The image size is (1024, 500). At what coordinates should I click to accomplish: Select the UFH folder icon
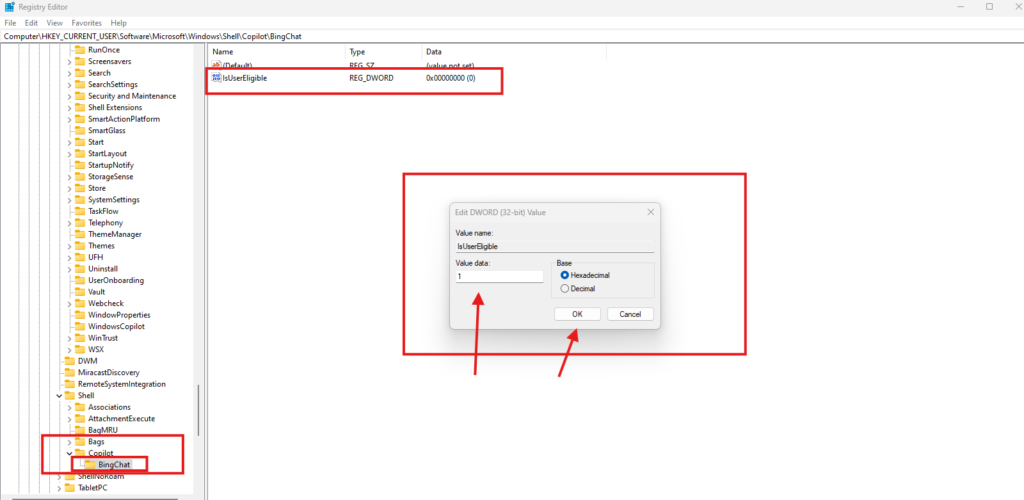point(80,257)
